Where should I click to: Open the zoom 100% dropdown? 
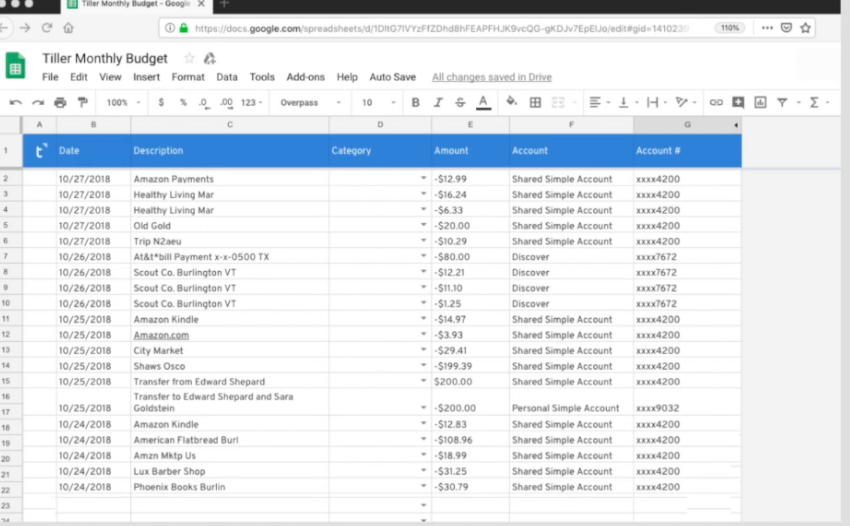click(x=123, y=102)
